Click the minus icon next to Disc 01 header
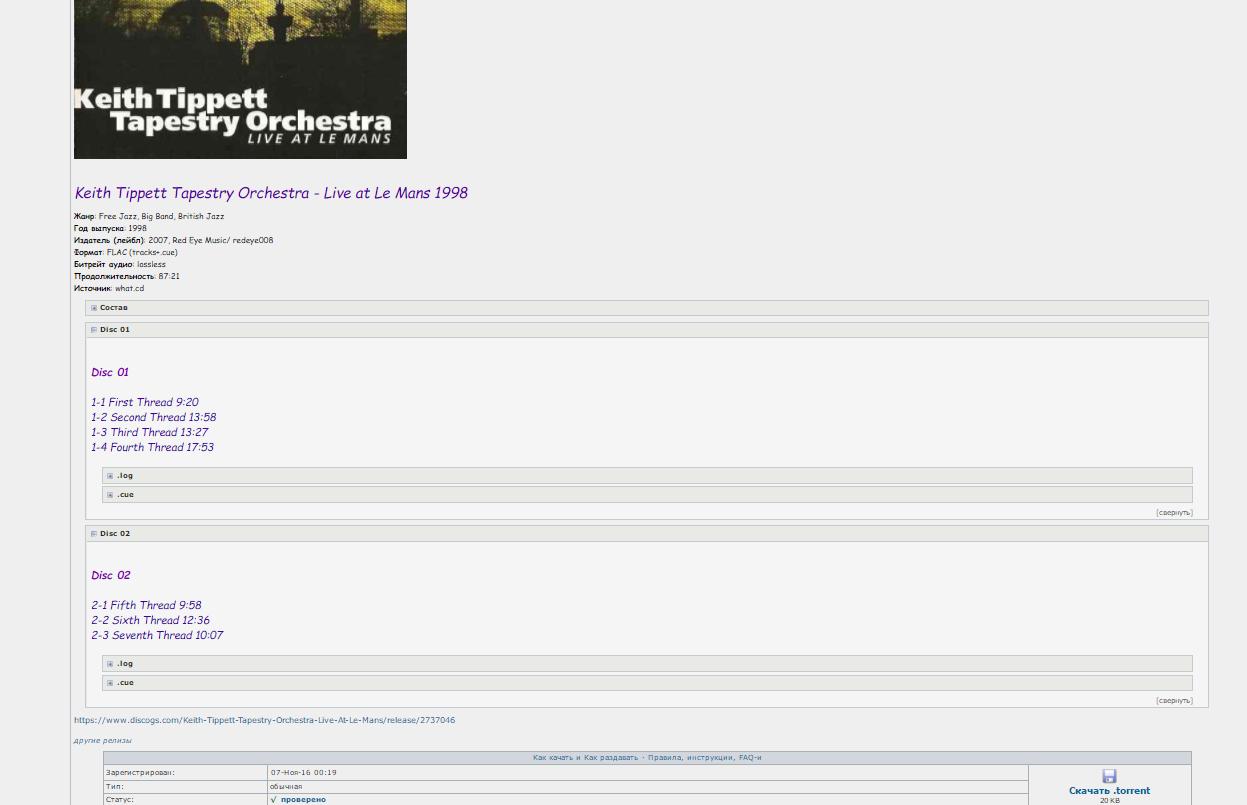Viewport: 1247px width, 805px height. click(94, 330)
